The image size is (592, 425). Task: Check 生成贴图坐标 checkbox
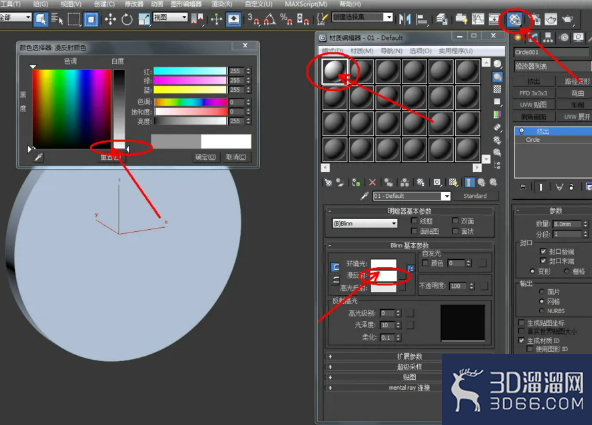click(x=521, y=323)
